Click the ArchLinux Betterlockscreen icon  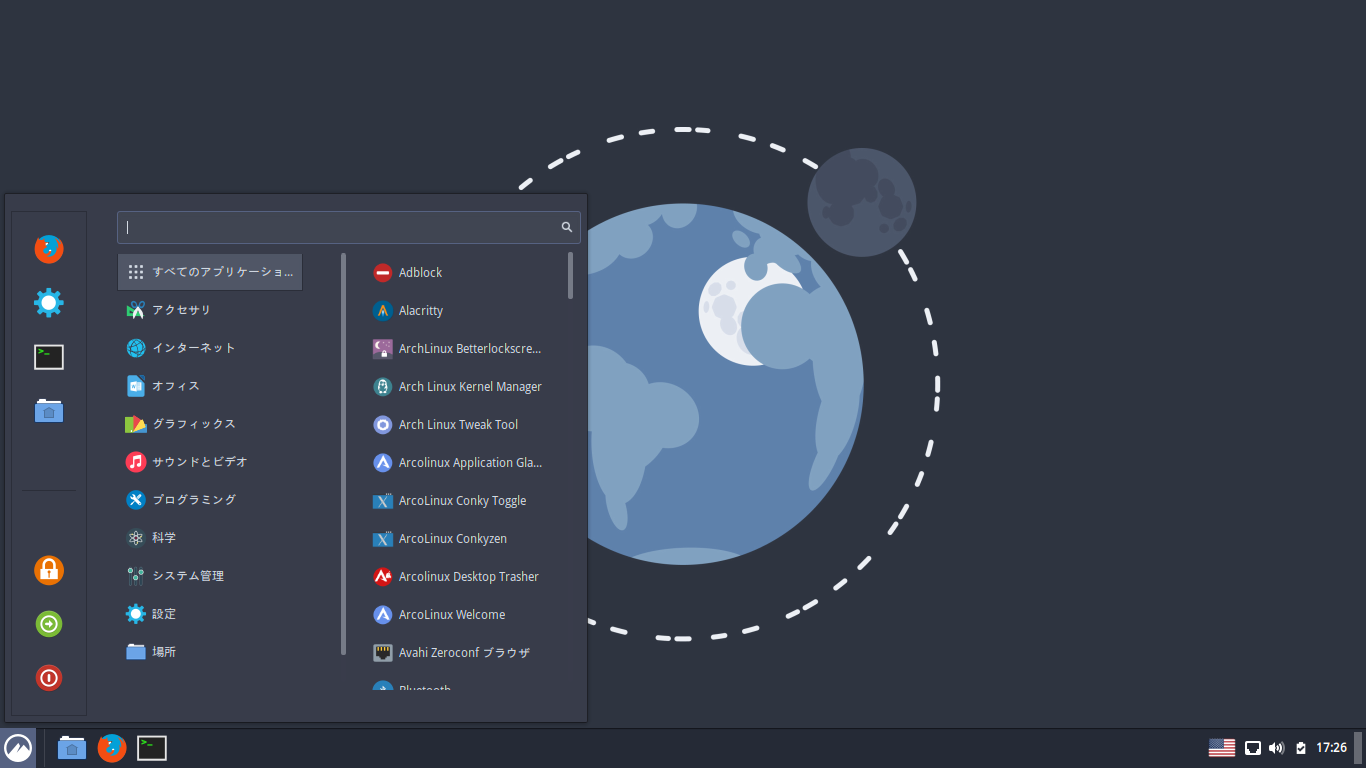pos(382,349)
